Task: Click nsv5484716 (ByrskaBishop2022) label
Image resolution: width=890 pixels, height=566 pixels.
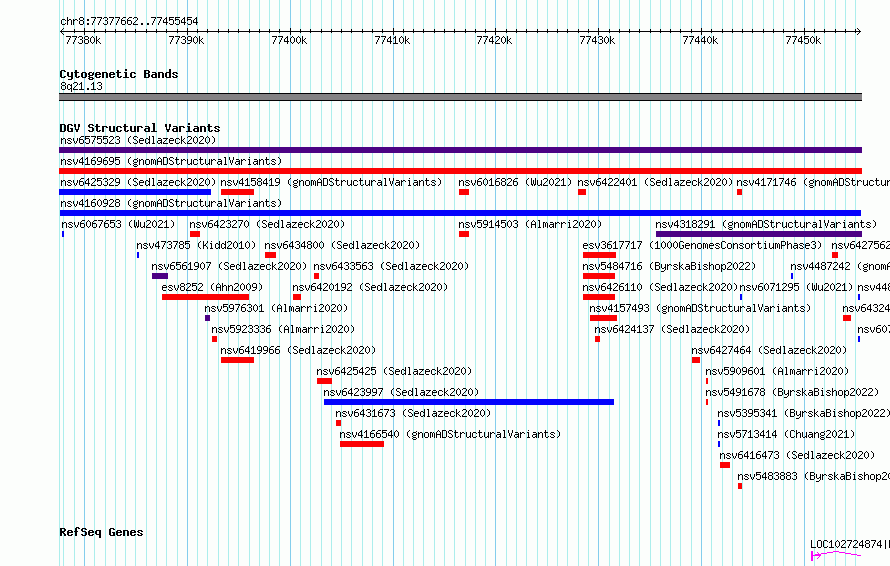Action: (x=669, y=266)
